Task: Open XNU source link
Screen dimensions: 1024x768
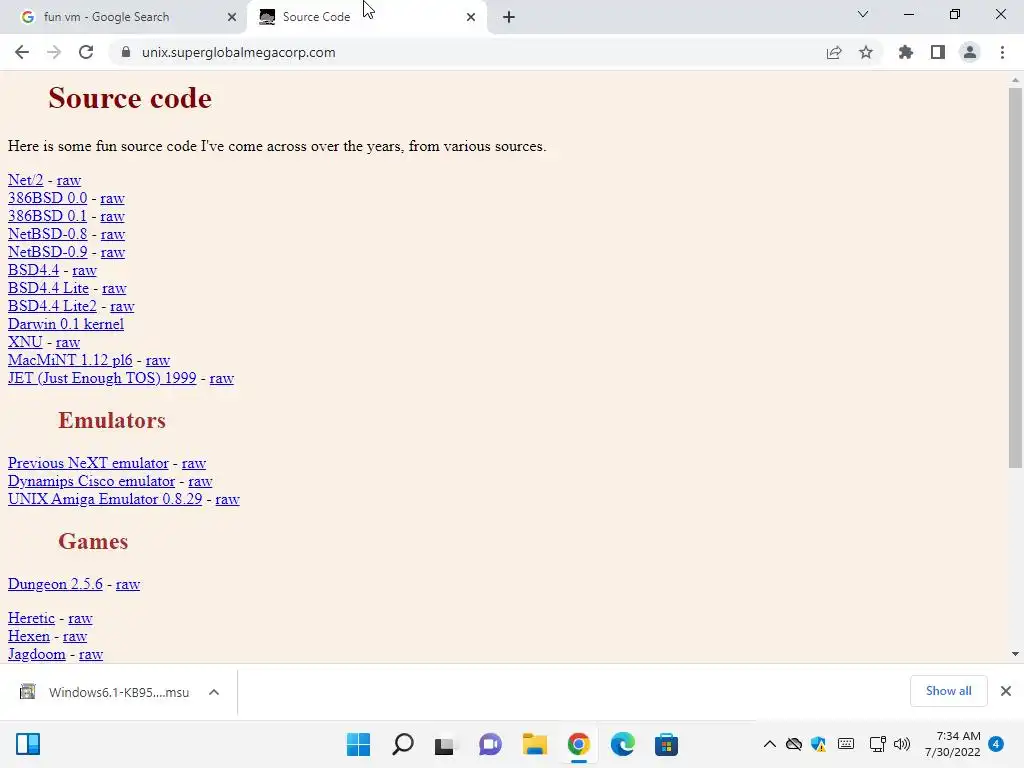Action: (25, 342)
